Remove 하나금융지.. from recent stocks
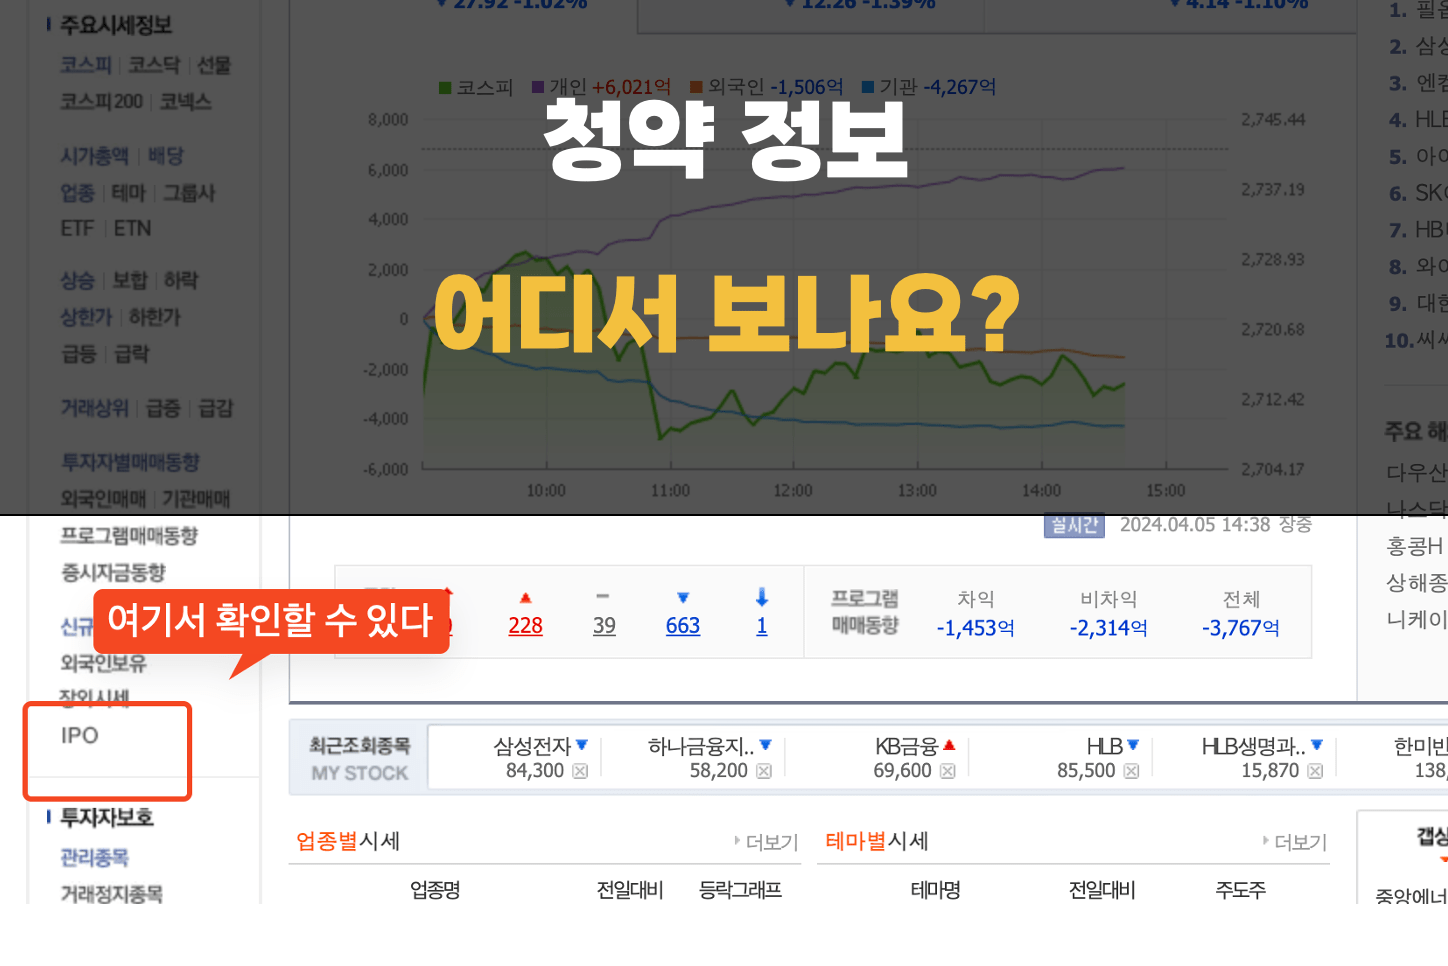 pyautogui.click(x=764, y=771)
